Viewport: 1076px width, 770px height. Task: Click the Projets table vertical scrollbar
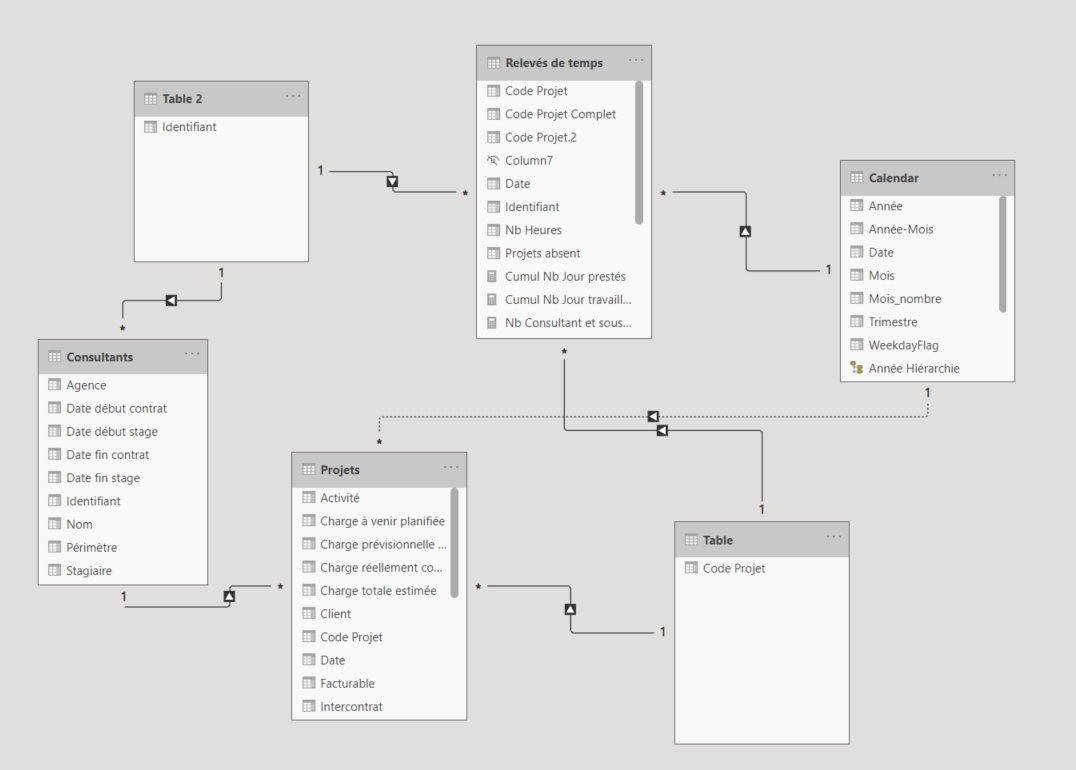click(454, 542)
